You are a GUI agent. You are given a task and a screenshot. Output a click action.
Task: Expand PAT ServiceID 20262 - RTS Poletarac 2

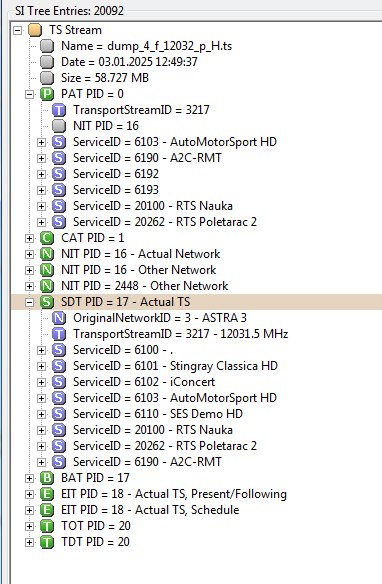pyautogui.click(x=41, y=222)
